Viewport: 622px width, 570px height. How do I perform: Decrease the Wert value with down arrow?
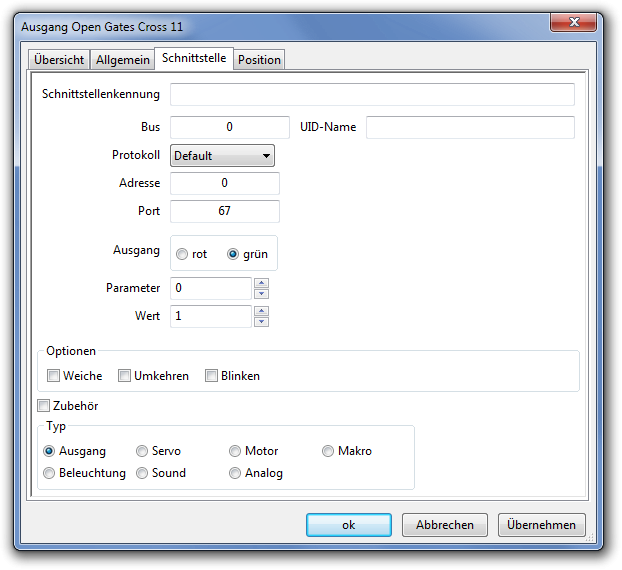[x=261, y=322]
